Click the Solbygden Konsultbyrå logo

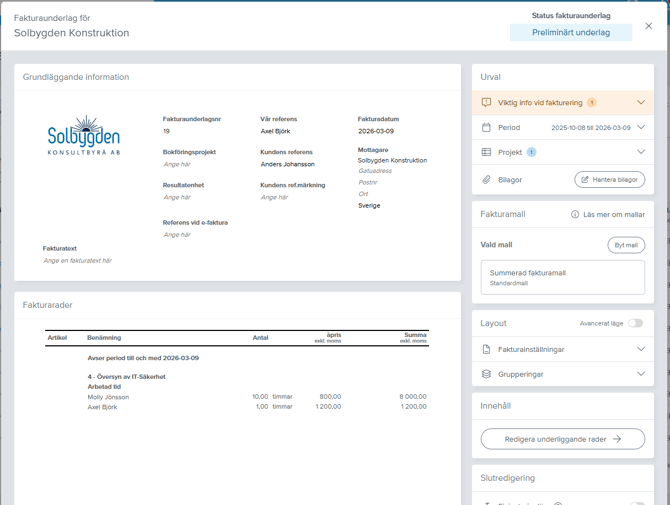pos(84,137)
